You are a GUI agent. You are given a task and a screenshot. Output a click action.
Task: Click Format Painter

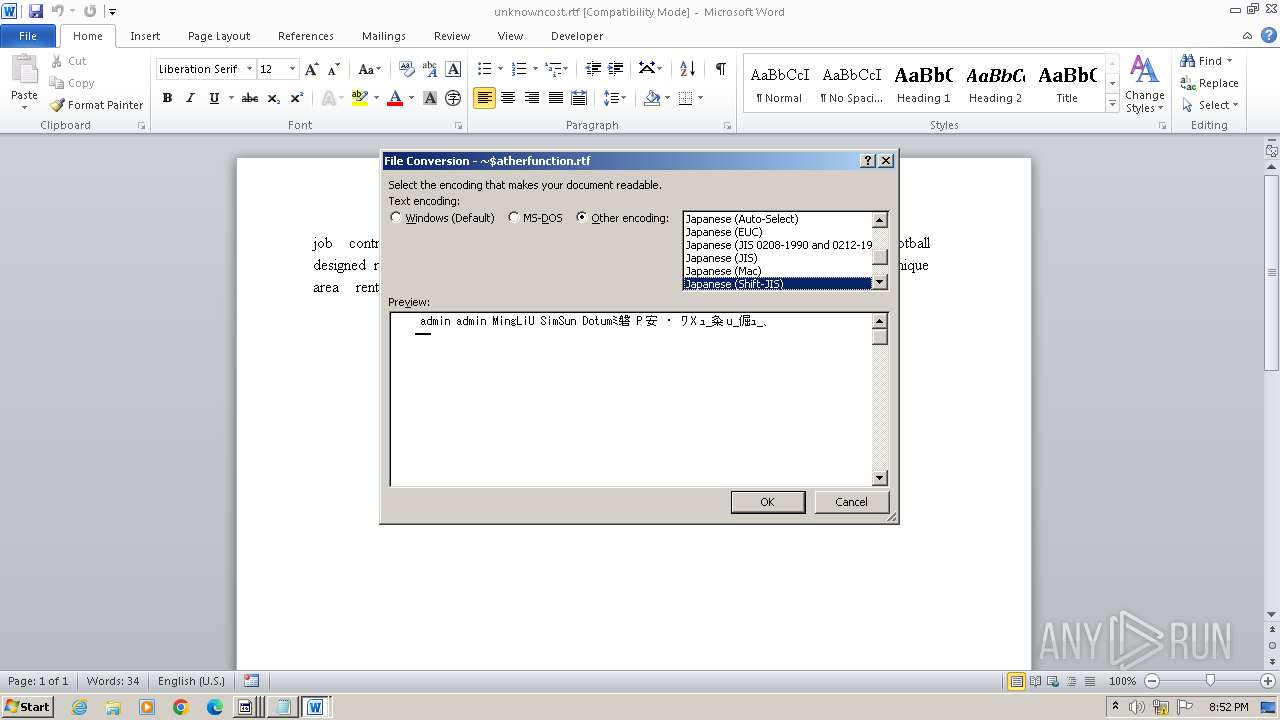coord(96,105)
